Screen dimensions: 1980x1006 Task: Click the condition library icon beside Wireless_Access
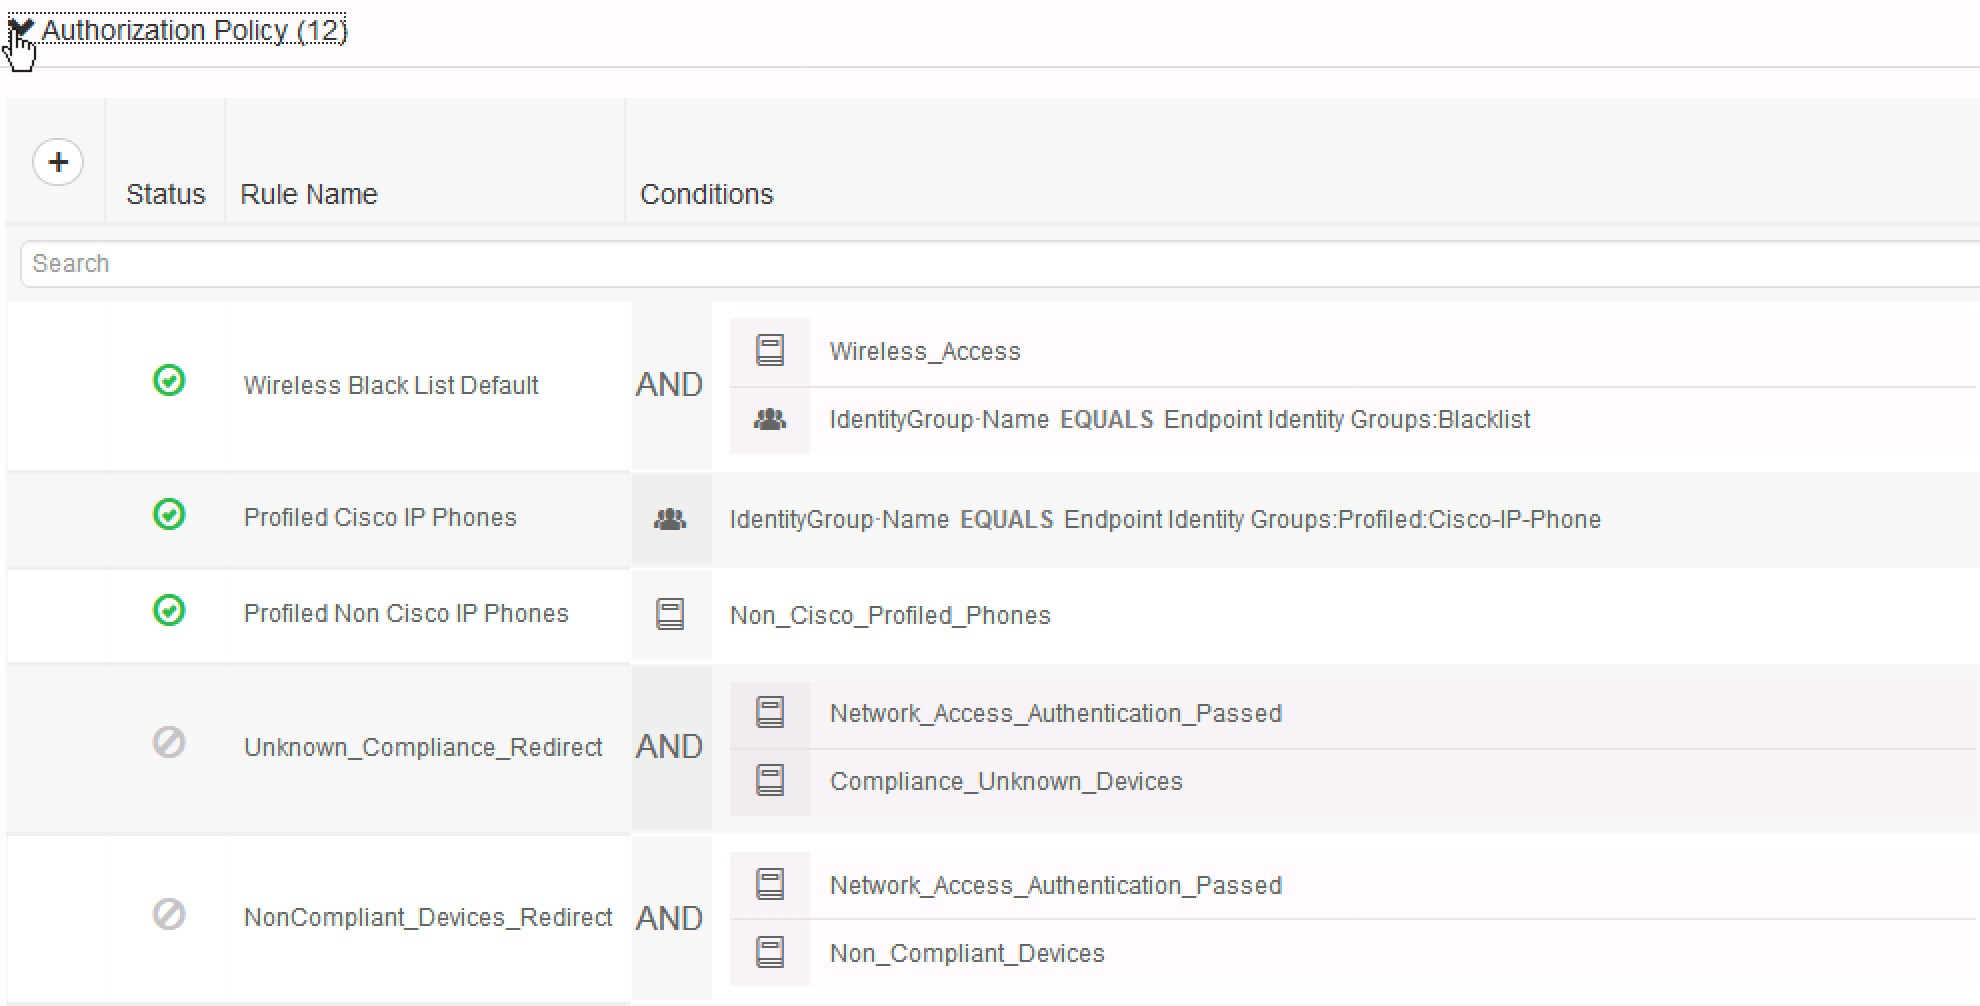click(x=770, y=349)
